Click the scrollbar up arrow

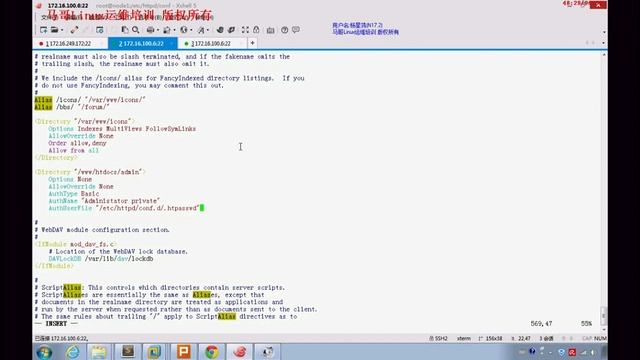click(604, 54)
